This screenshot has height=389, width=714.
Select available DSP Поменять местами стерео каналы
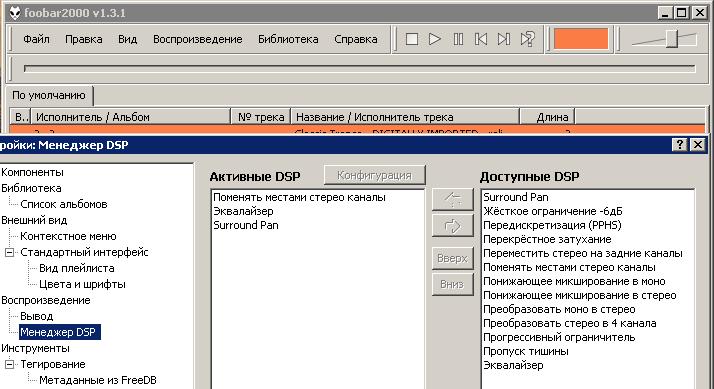569,267
